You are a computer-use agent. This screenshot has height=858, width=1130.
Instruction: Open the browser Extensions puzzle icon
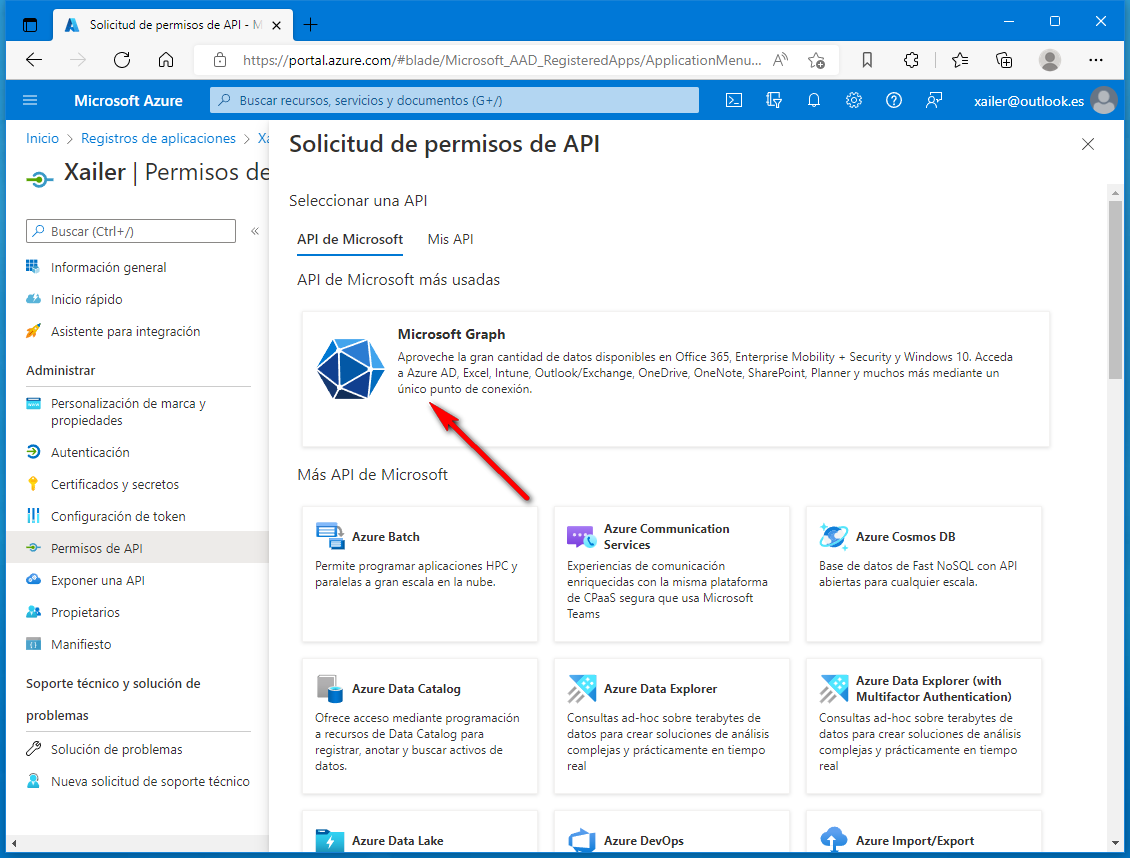911,60
